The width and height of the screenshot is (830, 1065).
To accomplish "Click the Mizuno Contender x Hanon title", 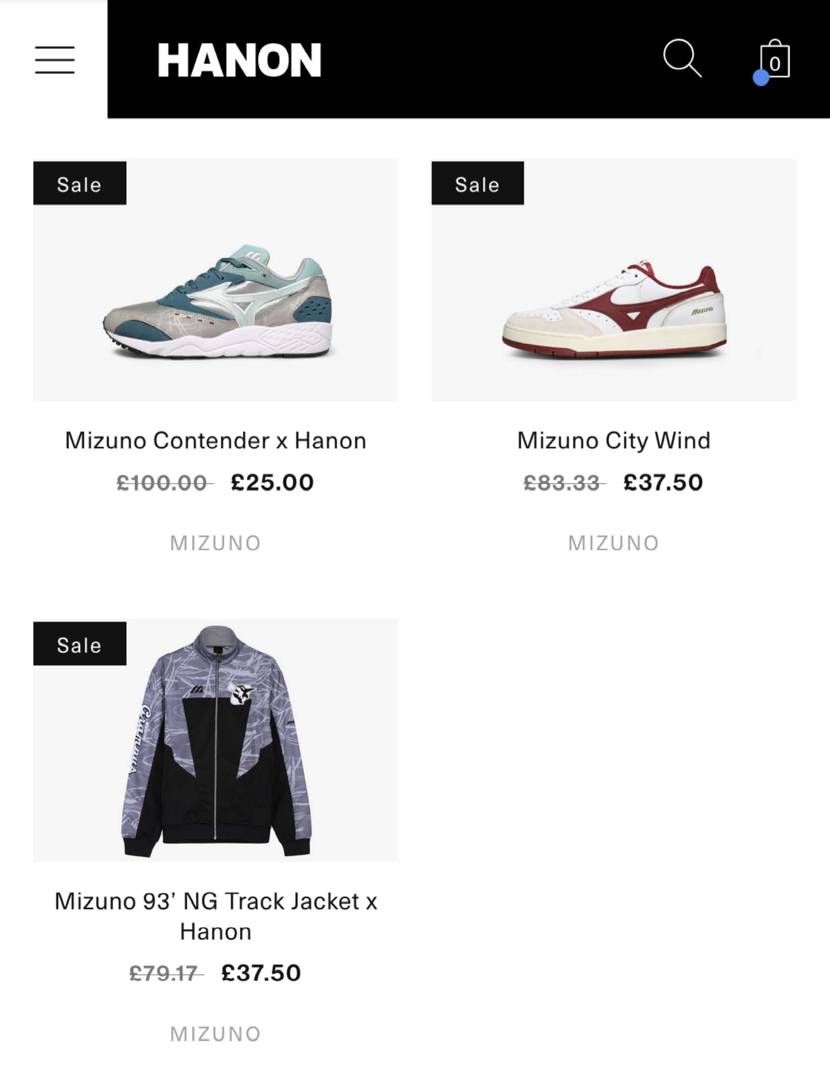I will tap(216, 440).
